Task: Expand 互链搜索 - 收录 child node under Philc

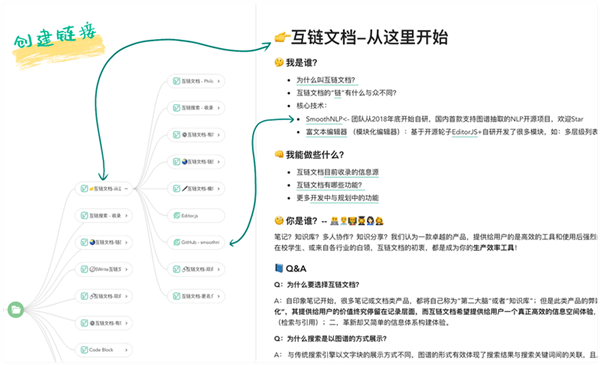Action: click(x=218, y=108)
